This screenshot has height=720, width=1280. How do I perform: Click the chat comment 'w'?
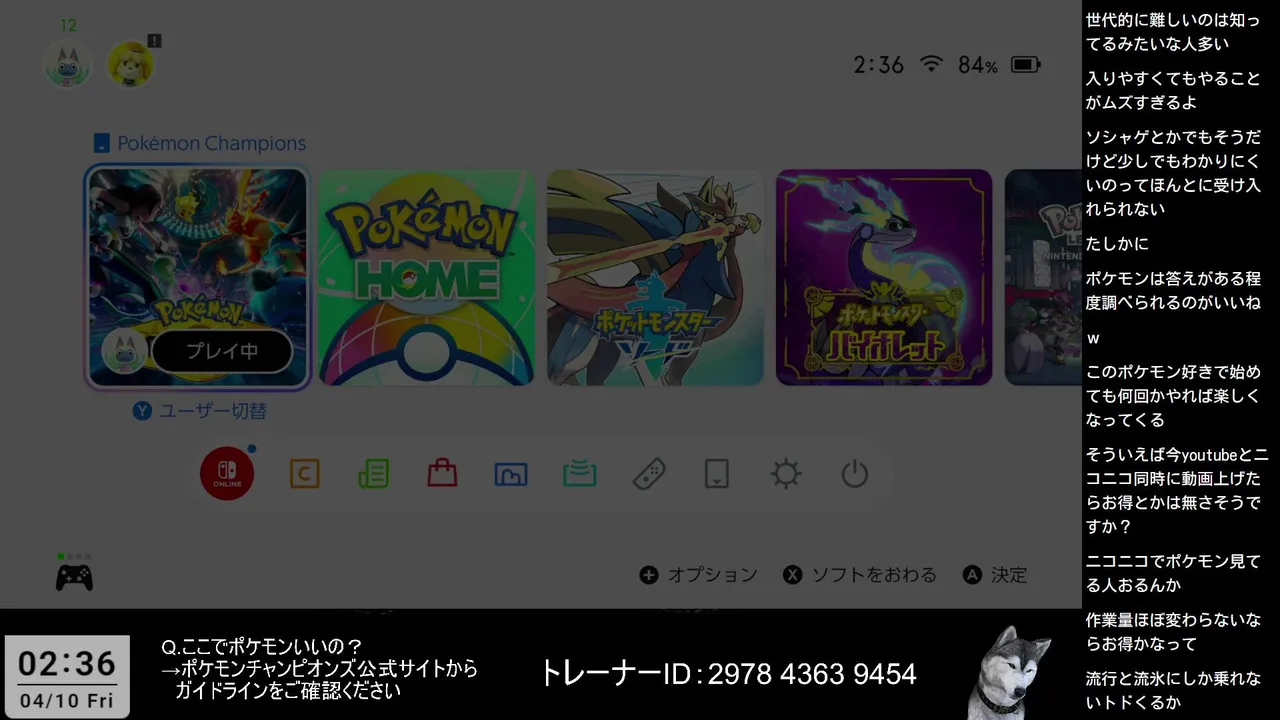1093,338
